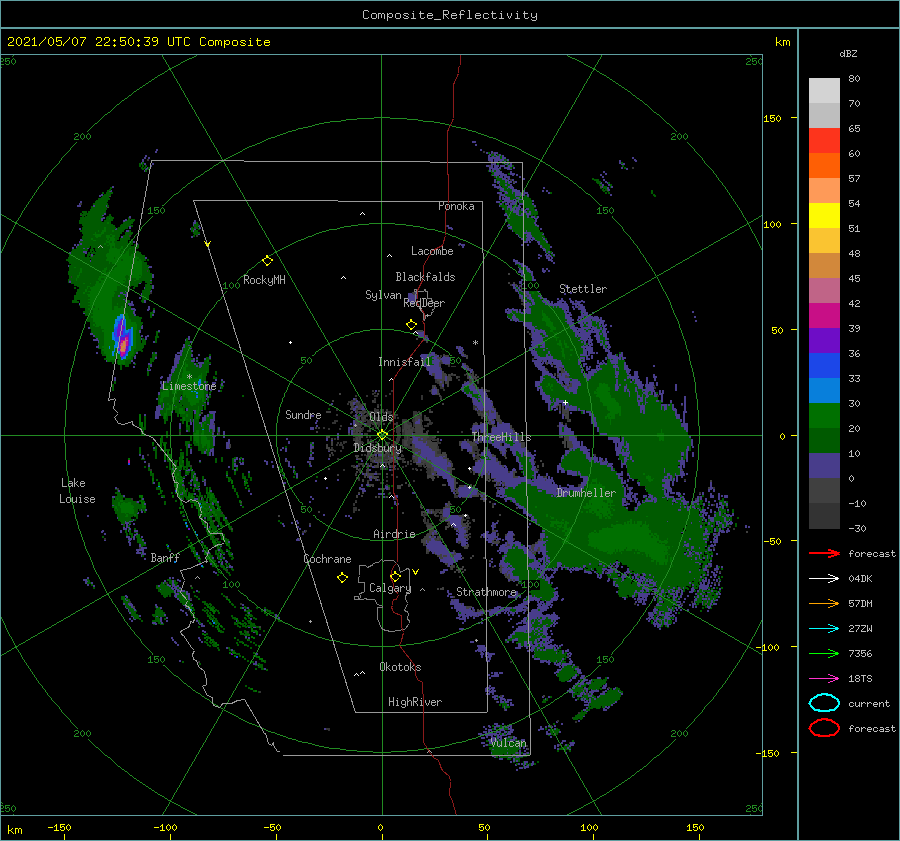Click the yellow diamond marker below Cochrane
Image resolution: width=900 pixels, height=841 pixels.
click(x=342, y=578)
